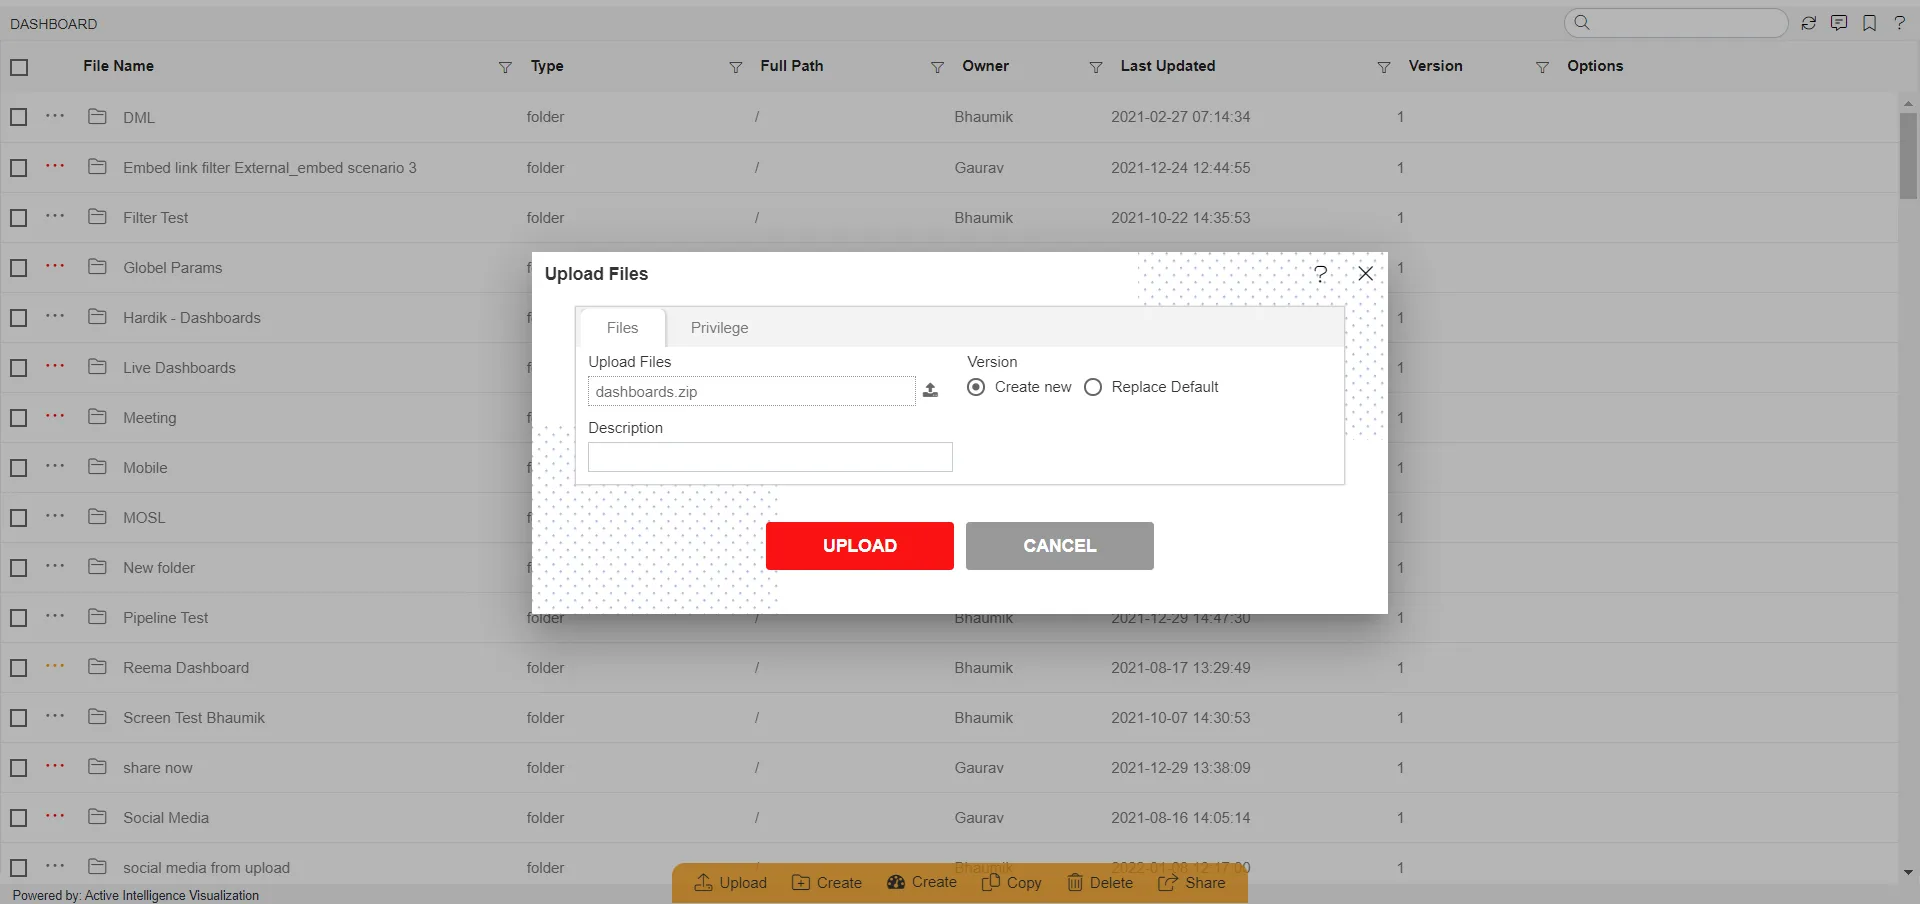This screenshot has width=1920, height=904.
Task: Click the scrollbar down arrow
Action: (1908, 872)
